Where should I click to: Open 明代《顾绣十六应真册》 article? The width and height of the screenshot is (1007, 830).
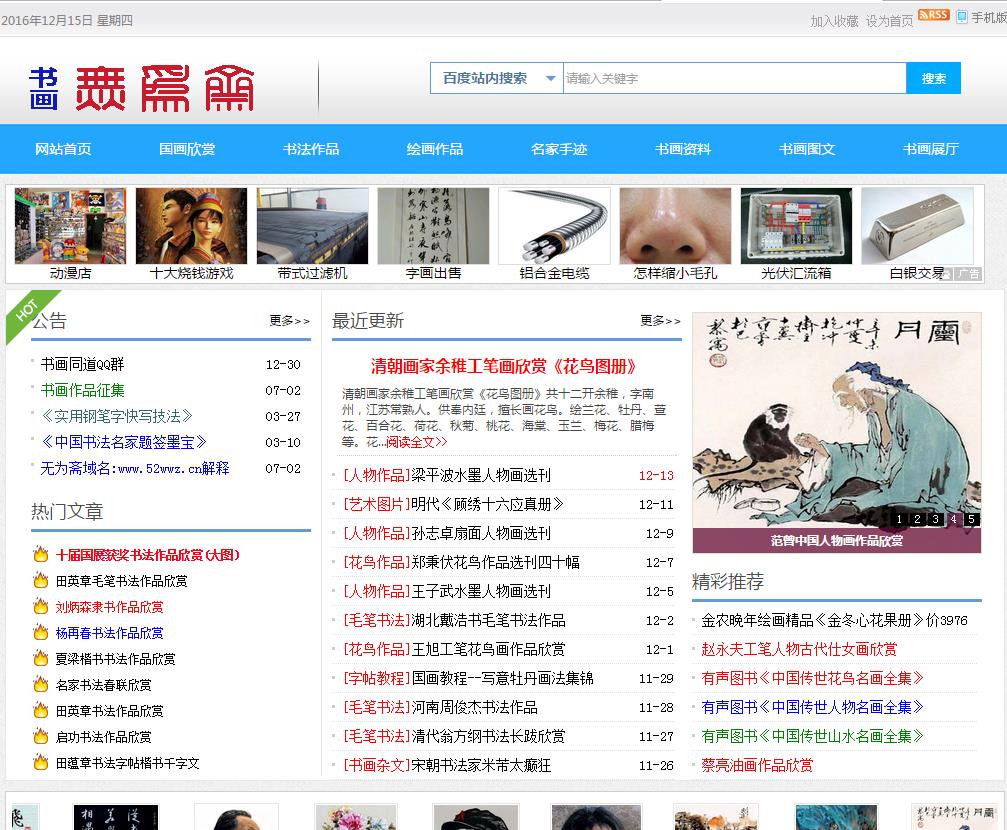click(x=487, y=504)
